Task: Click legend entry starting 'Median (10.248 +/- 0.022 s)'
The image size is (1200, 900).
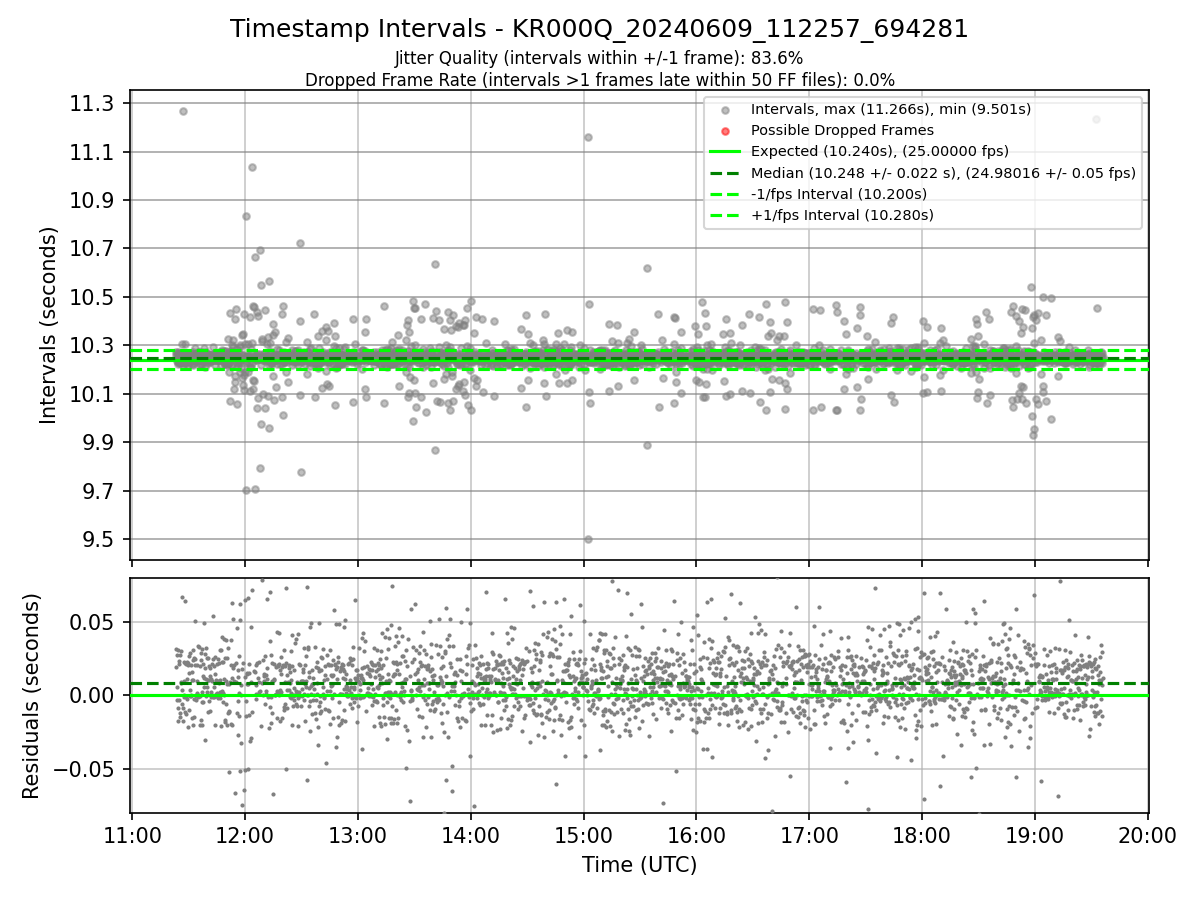Action: [943, 173]
